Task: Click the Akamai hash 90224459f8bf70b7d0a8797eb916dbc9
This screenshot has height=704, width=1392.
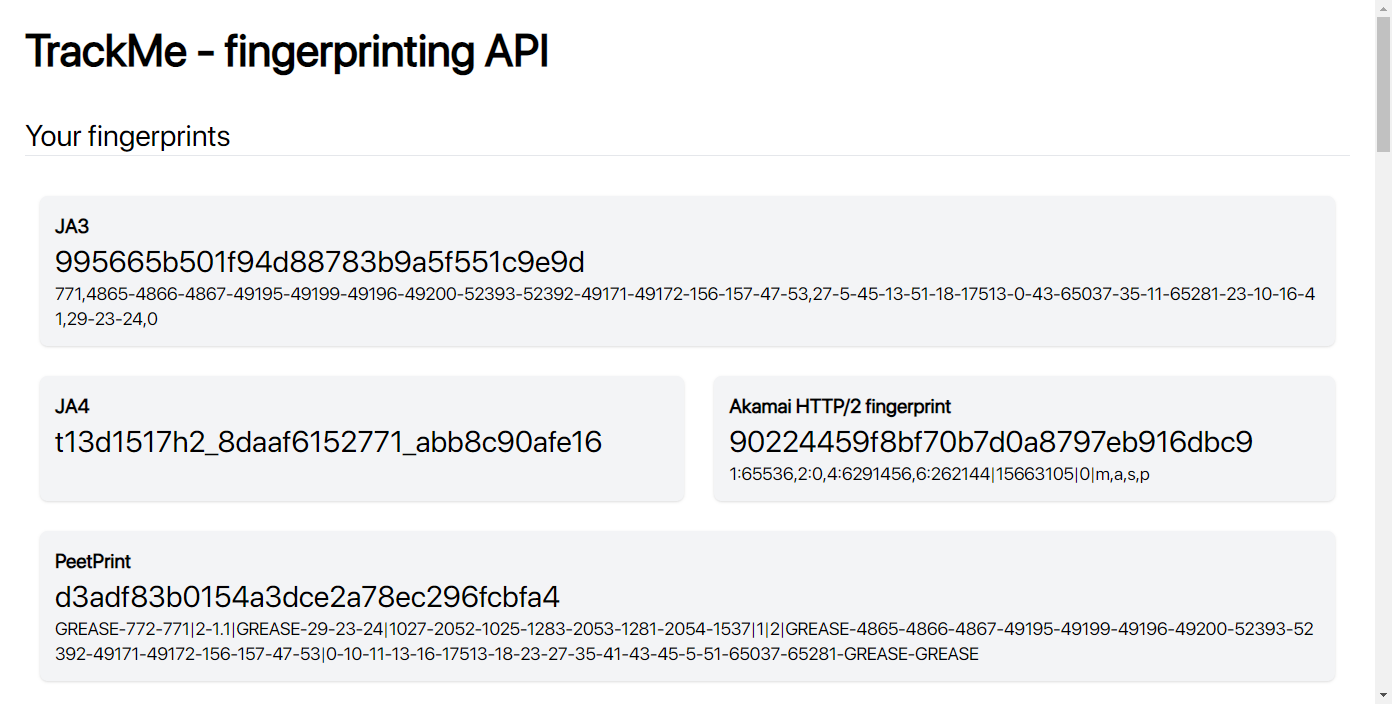Action: pyautogui.click(x=991, y=442)
